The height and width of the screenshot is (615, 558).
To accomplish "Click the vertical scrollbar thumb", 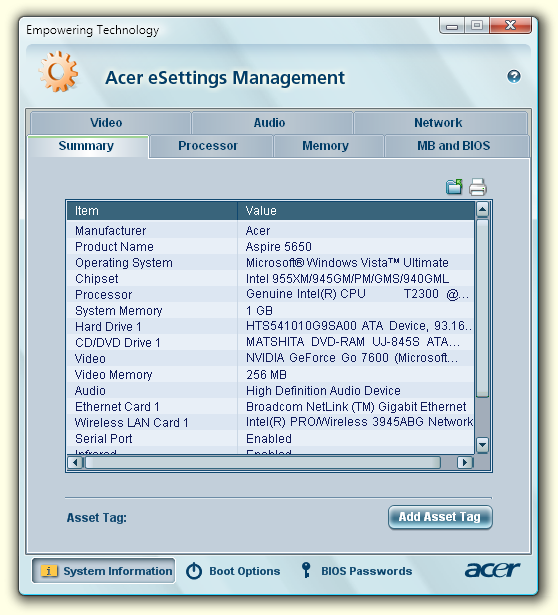I will click(x=482, y=308).
